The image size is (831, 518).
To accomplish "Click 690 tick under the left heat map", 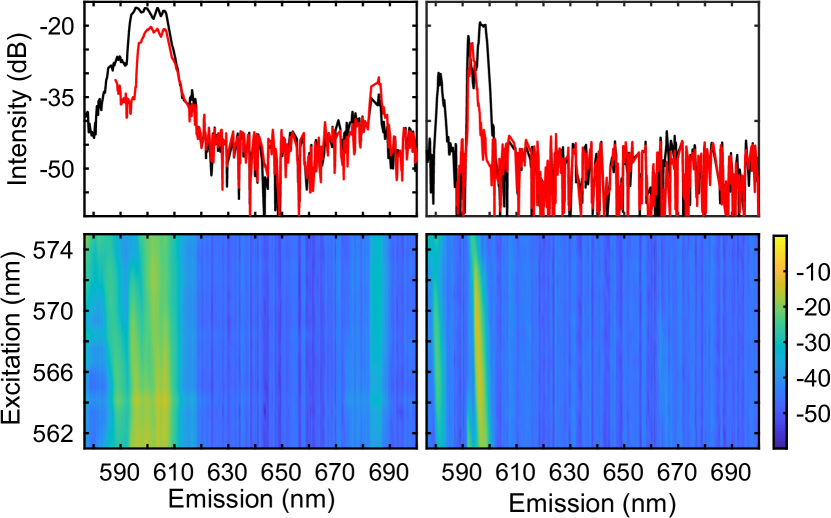I will (x=391, y=472).
